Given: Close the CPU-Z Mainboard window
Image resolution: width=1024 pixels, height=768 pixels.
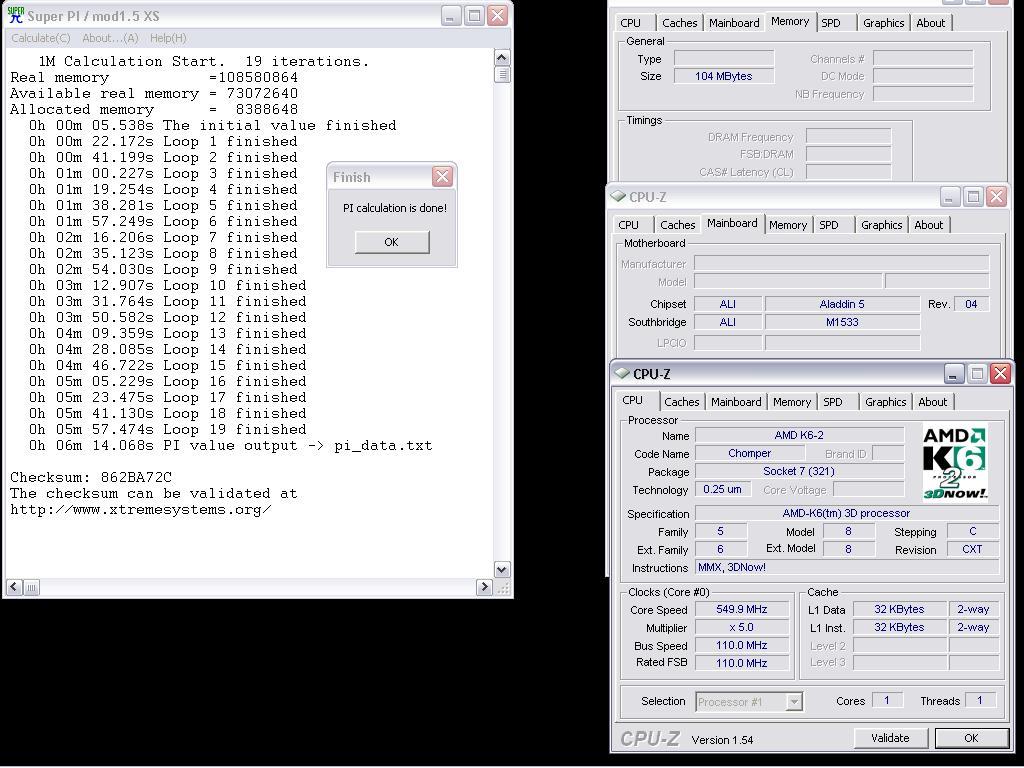Looking at the screenshot, I should pyautogui.click(x=996, y=197).
